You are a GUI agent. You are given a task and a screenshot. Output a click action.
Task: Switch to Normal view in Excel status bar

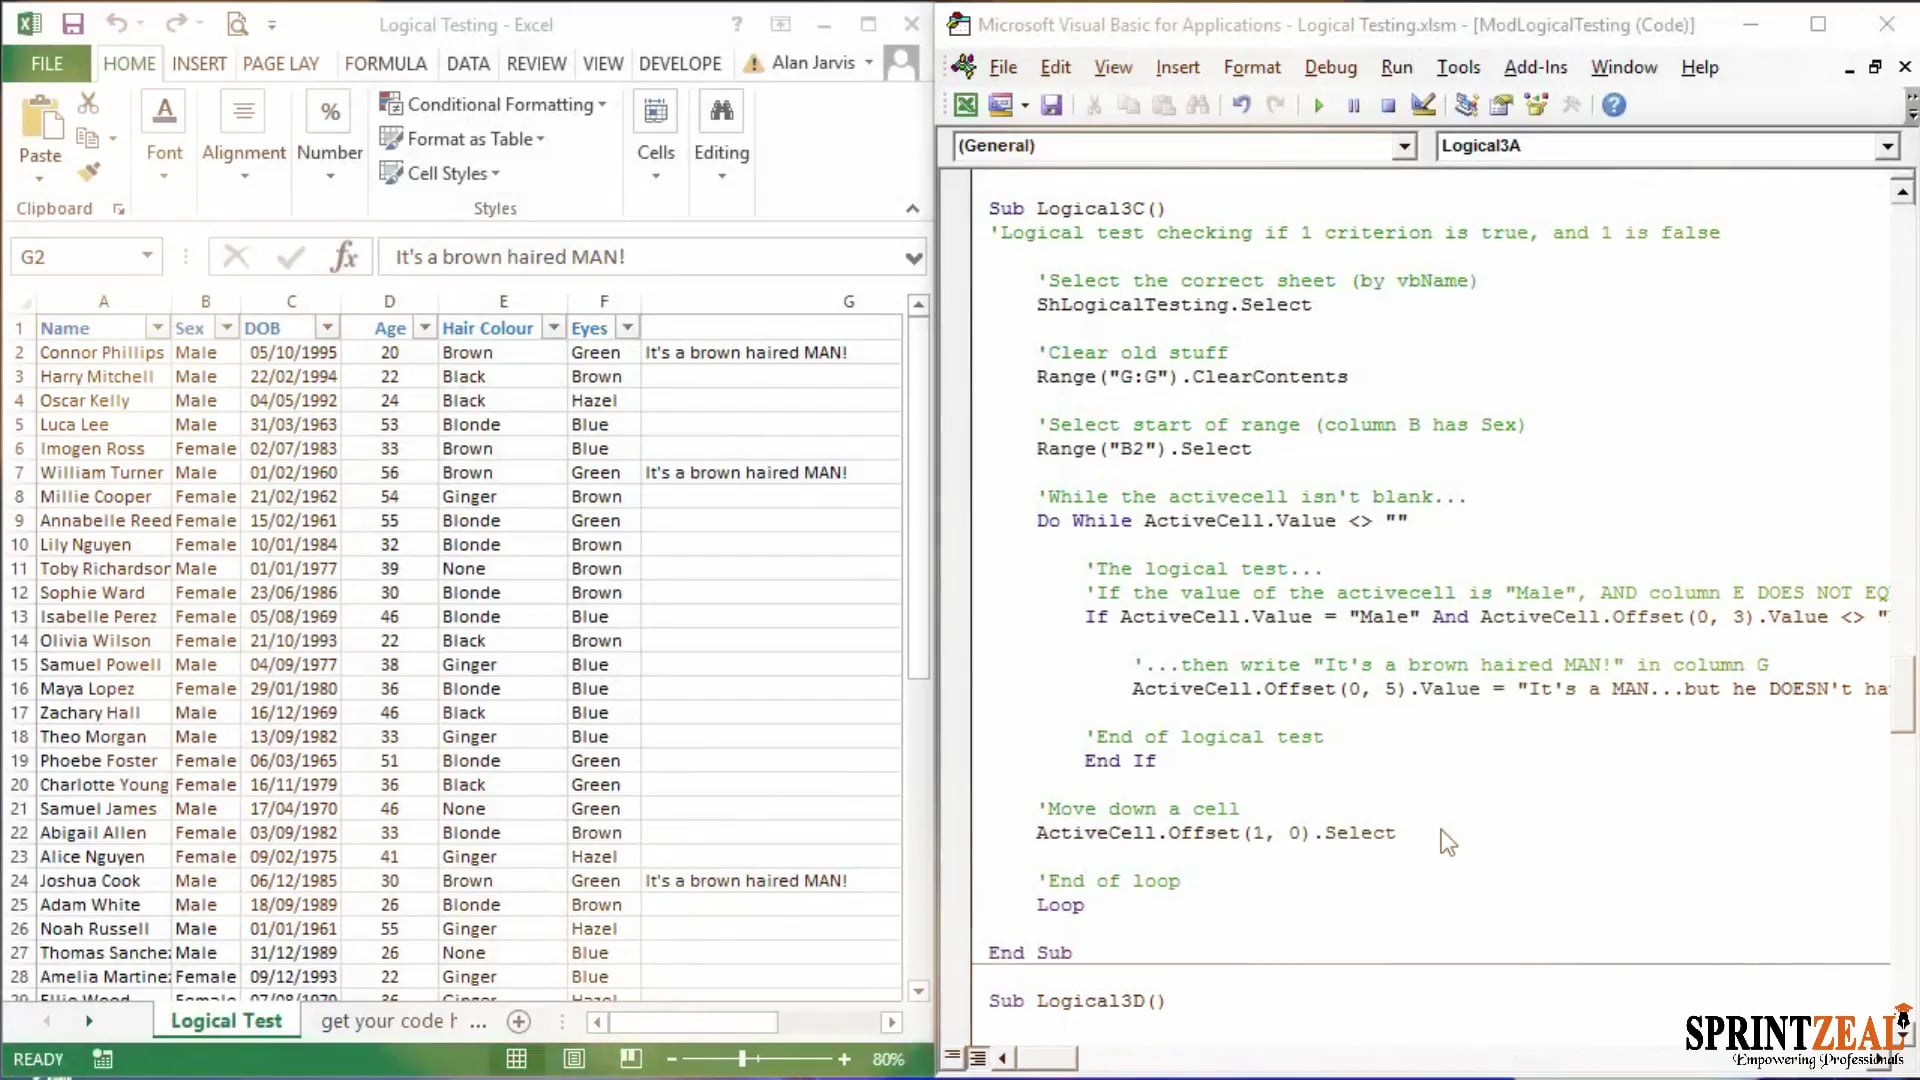point(516,1059)
